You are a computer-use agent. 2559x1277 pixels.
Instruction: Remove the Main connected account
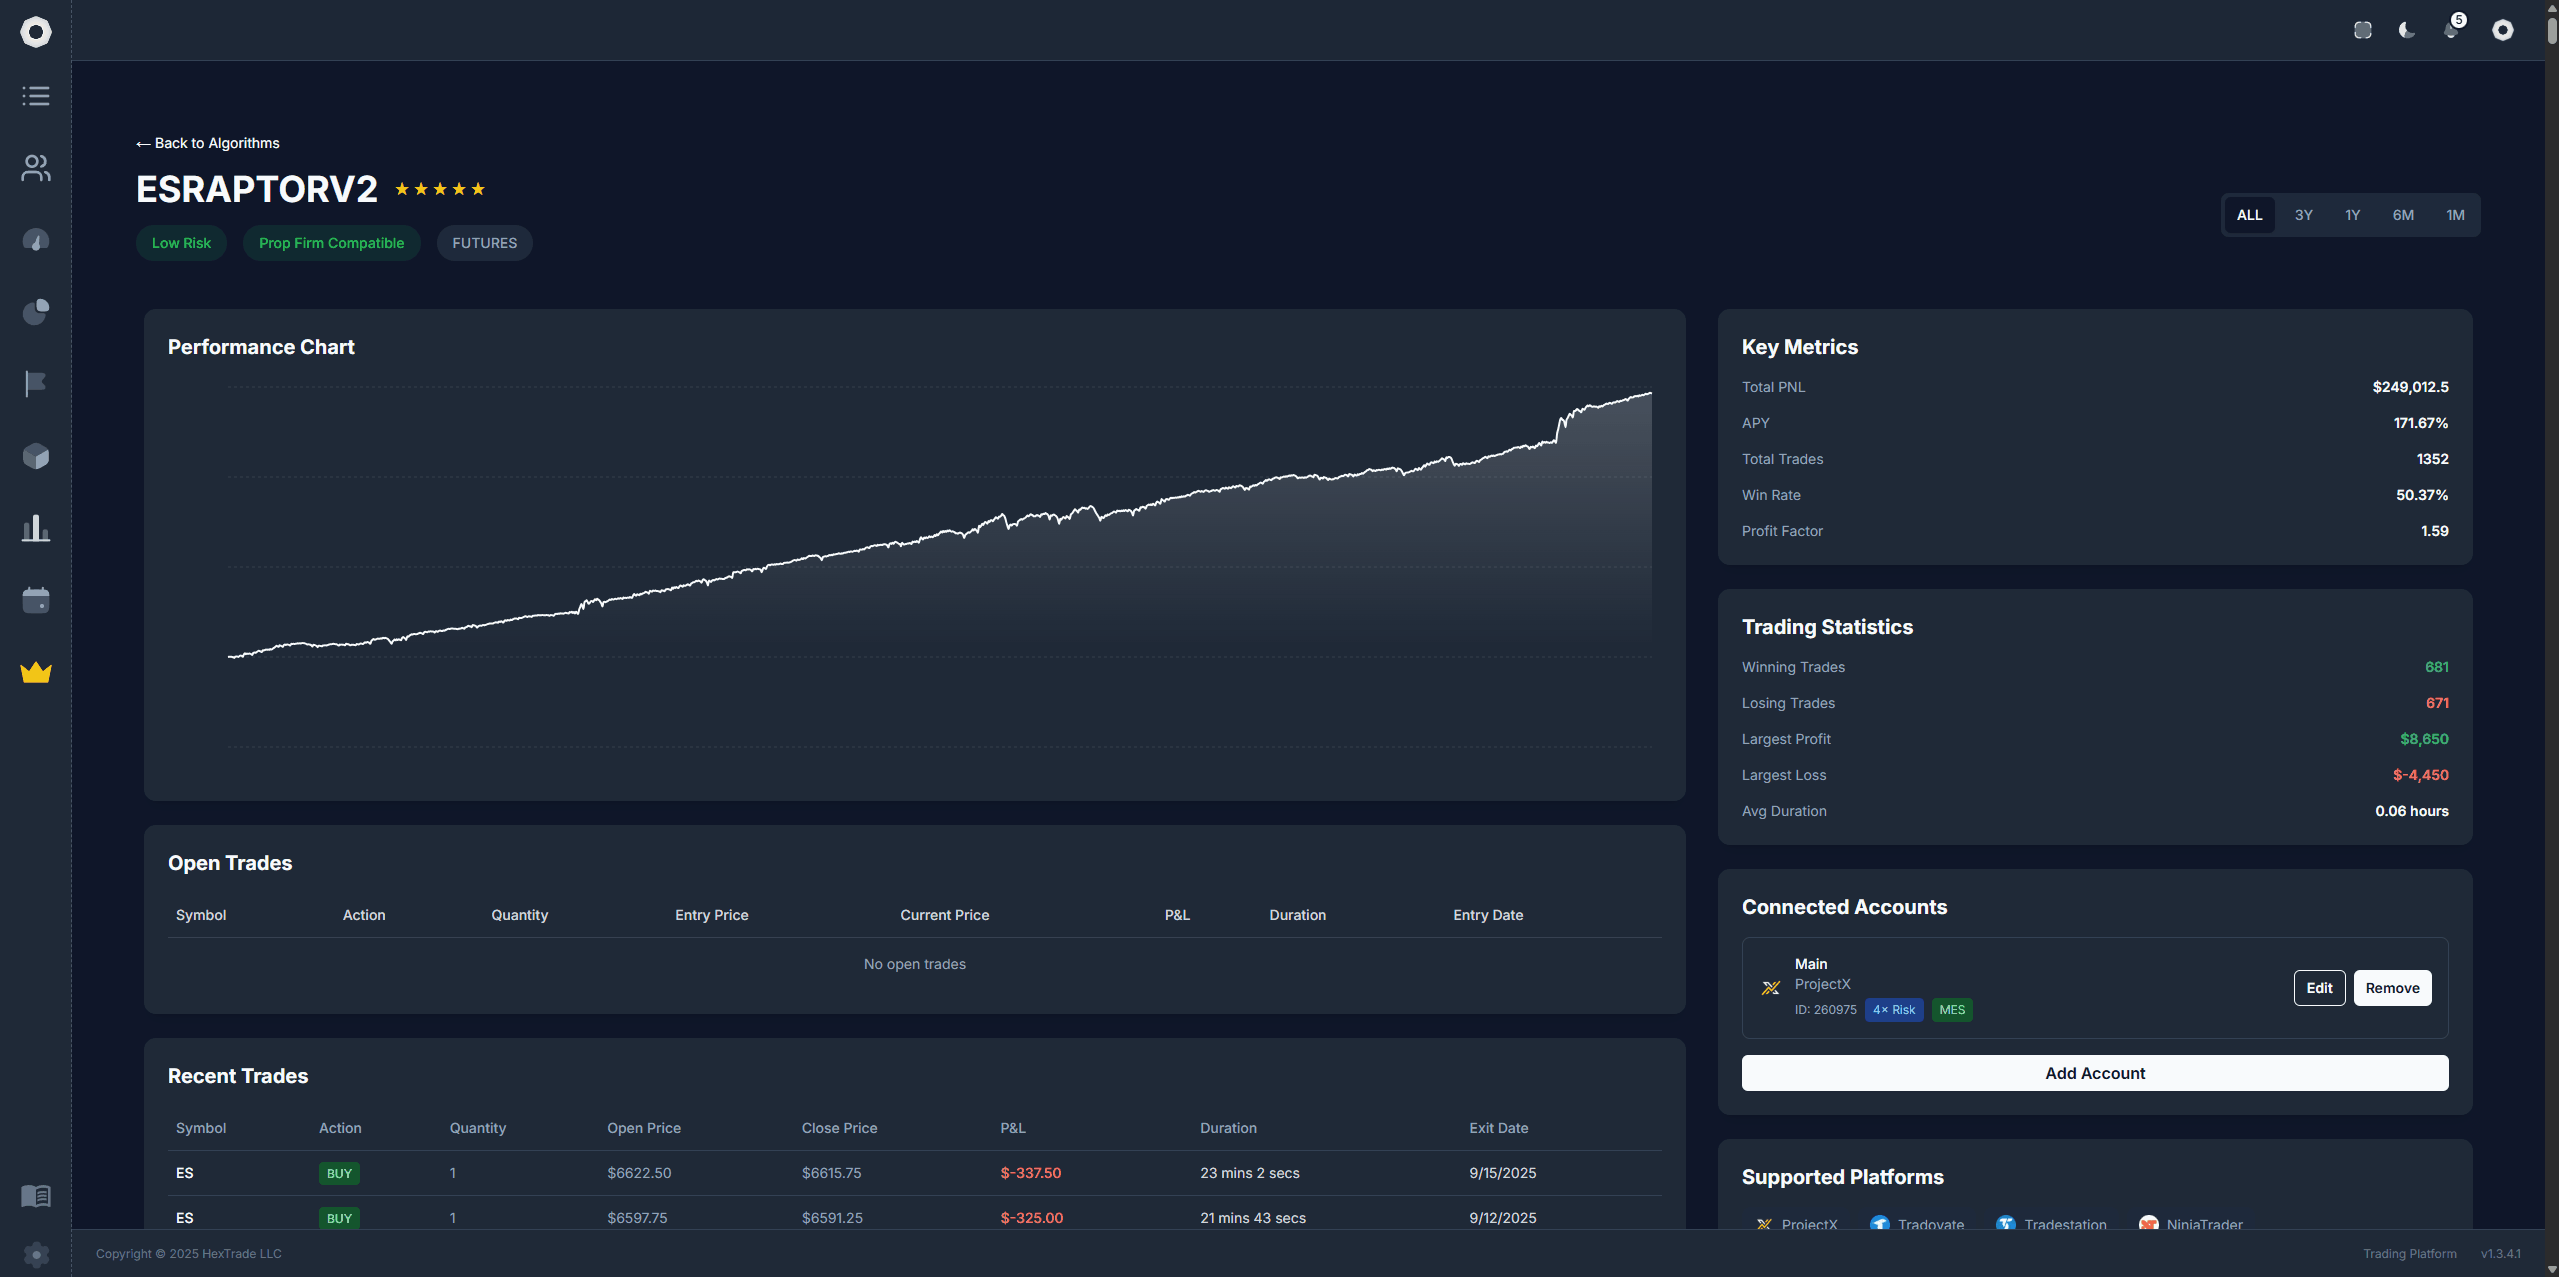[x=2392, y=988]
